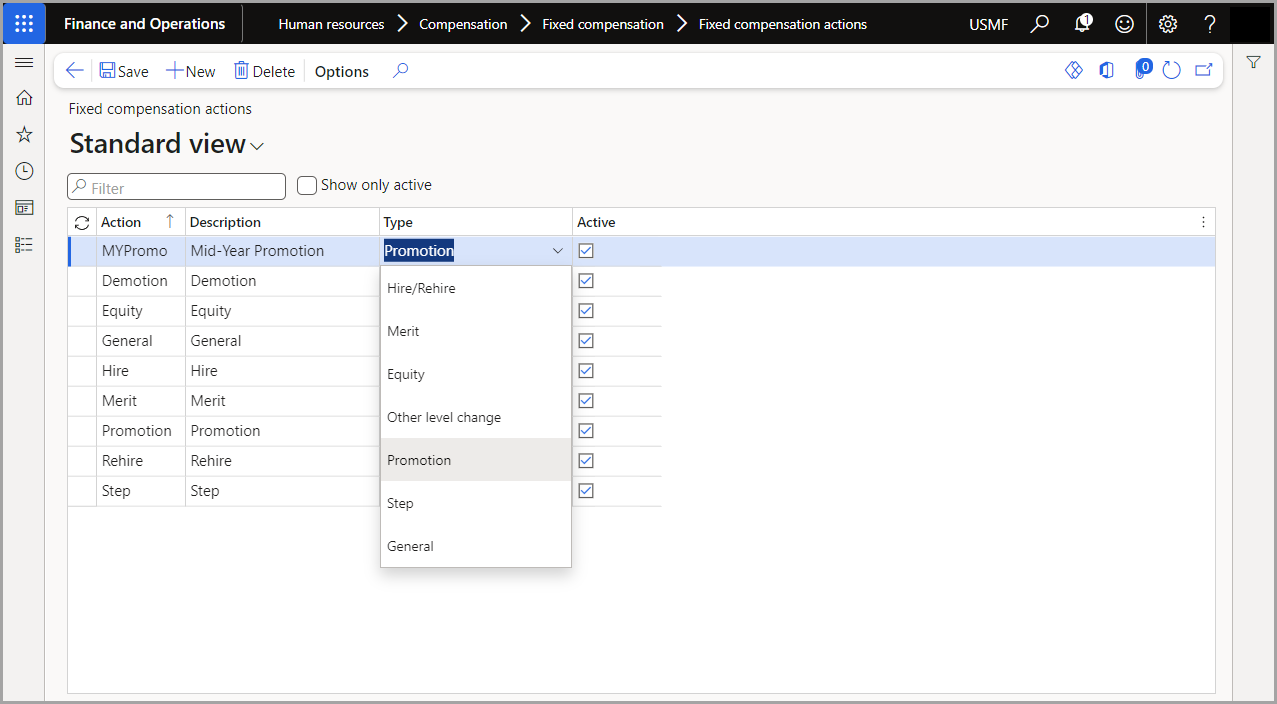Open Workspaces icon in the sidebar
Screen dimensions: 1277x704
24,207
